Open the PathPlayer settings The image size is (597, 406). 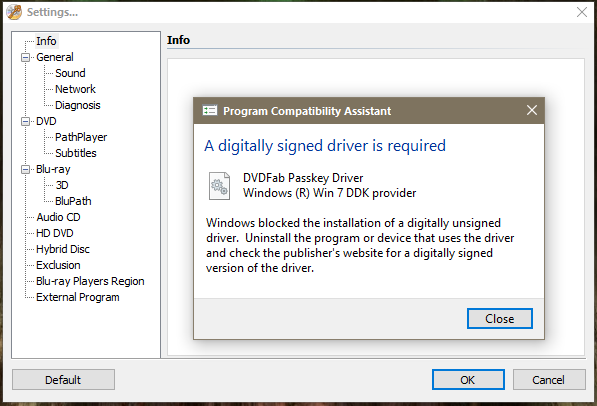coord(81,137)
